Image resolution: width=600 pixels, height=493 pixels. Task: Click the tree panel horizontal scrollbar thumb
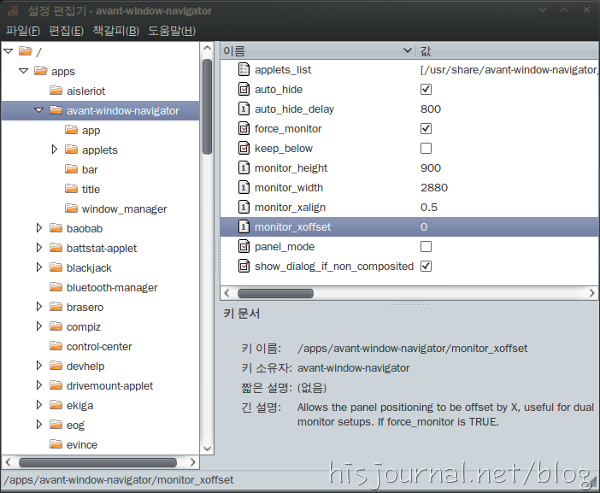(98, 462)
